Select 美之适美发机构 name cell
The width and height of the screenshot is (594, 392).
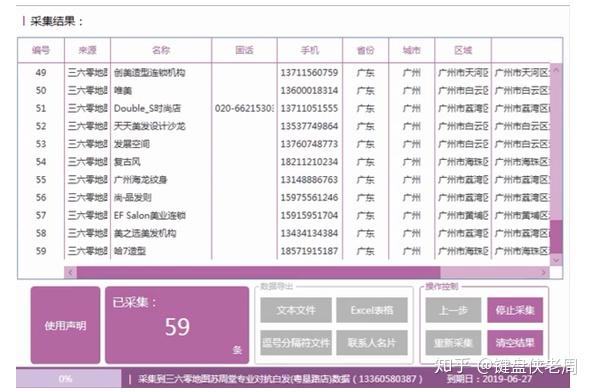[145, 233]
